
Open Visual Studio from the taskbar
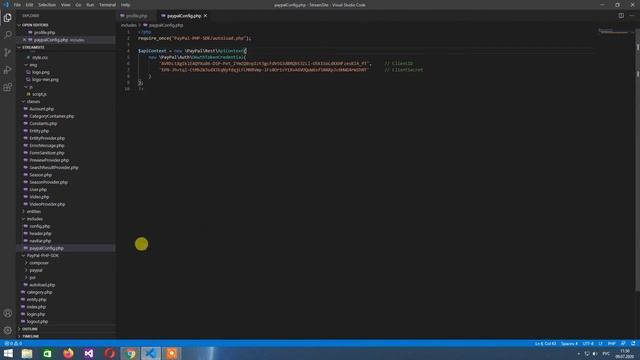point(89,353)
